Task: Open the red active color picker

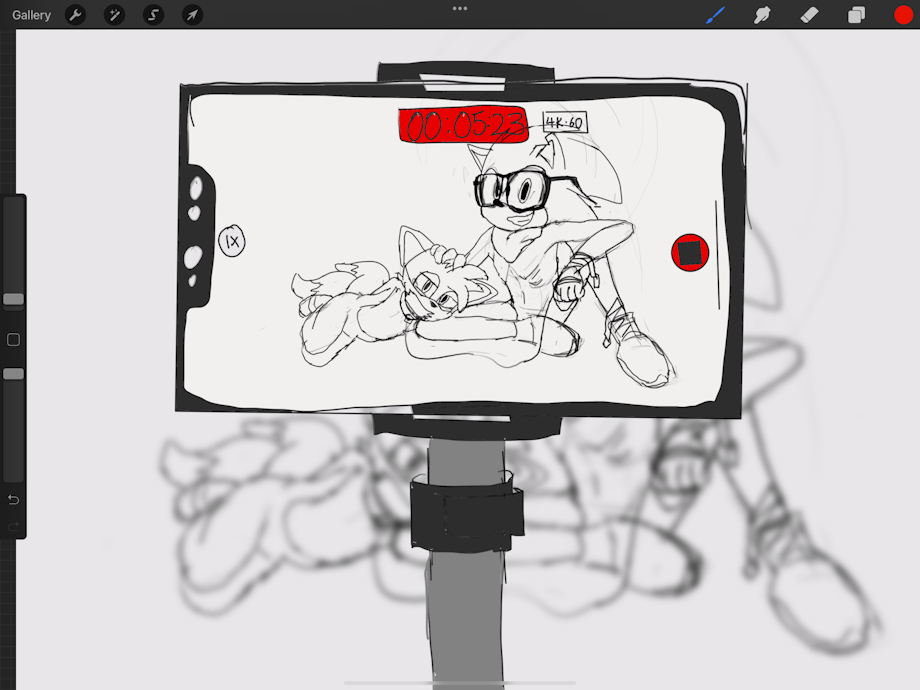Action: (904, 15)
